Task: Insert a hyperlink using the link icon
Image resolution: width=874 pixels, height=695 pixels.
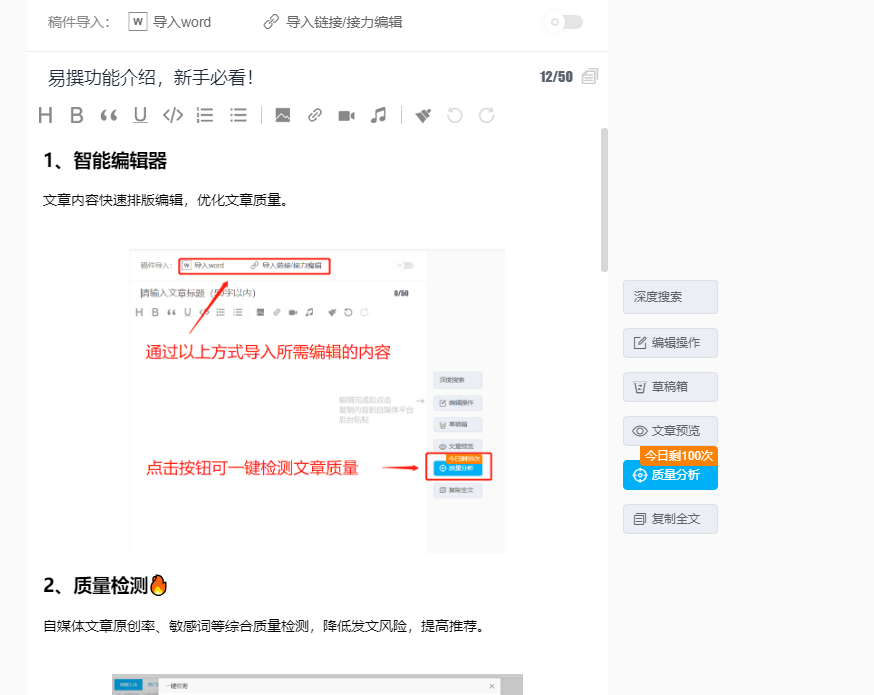Action: pyautogui.click(x=313, y=115)
